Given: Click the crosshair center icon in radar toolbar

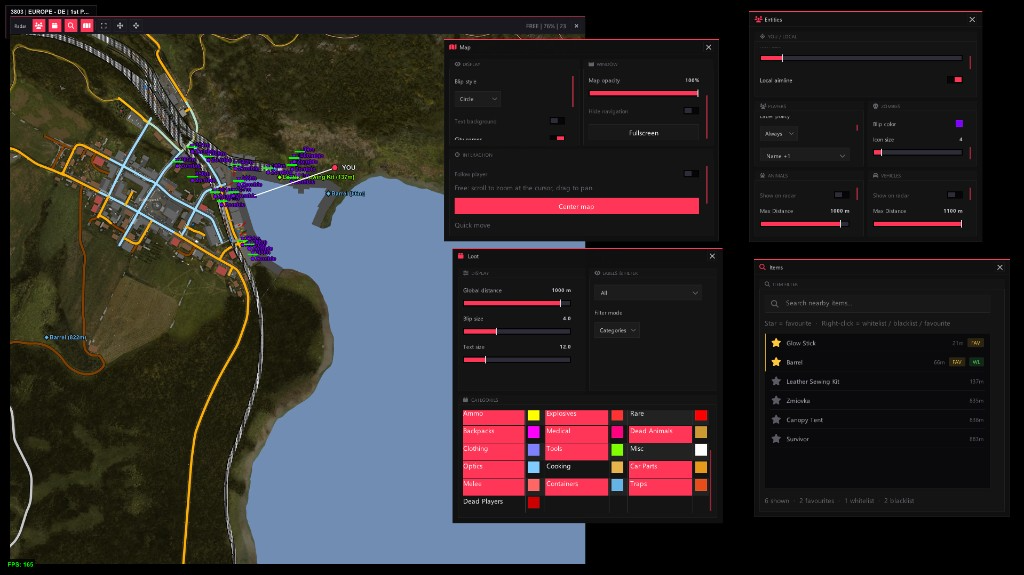Looking at the screenshot, I should pyautogui.click(x=136, y=25).
